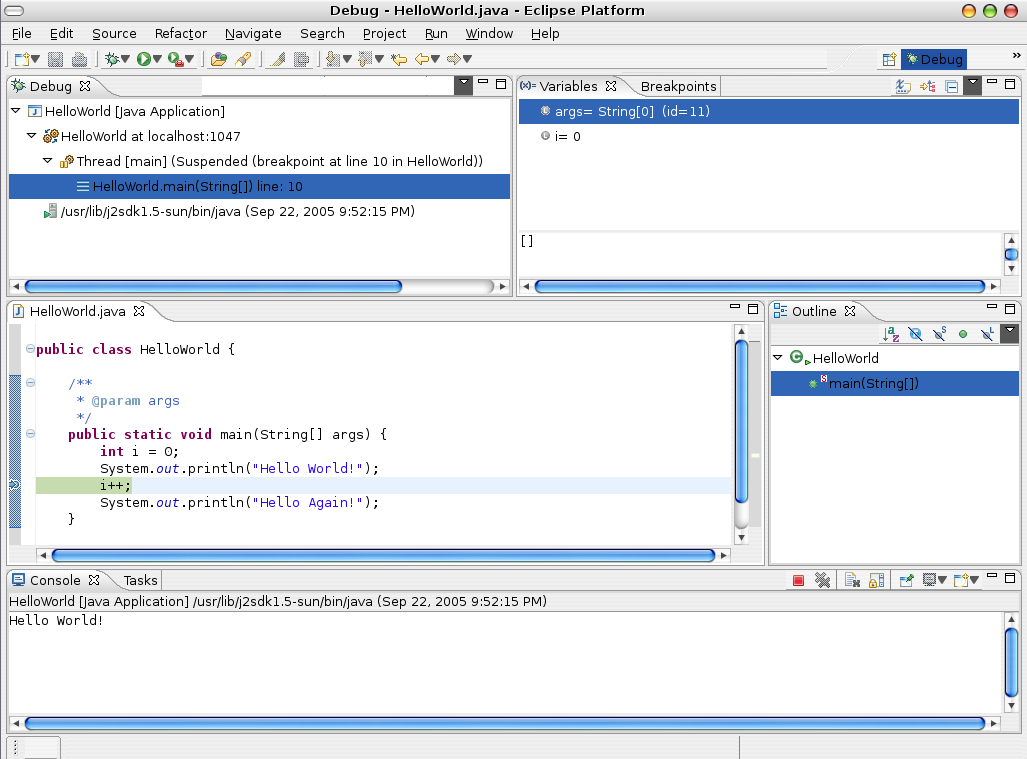Image resolution: width=1027 pixels, height=759 pixels.
Task: Open the Outline view dropdown menu
Action: [x=1010, y=333]
